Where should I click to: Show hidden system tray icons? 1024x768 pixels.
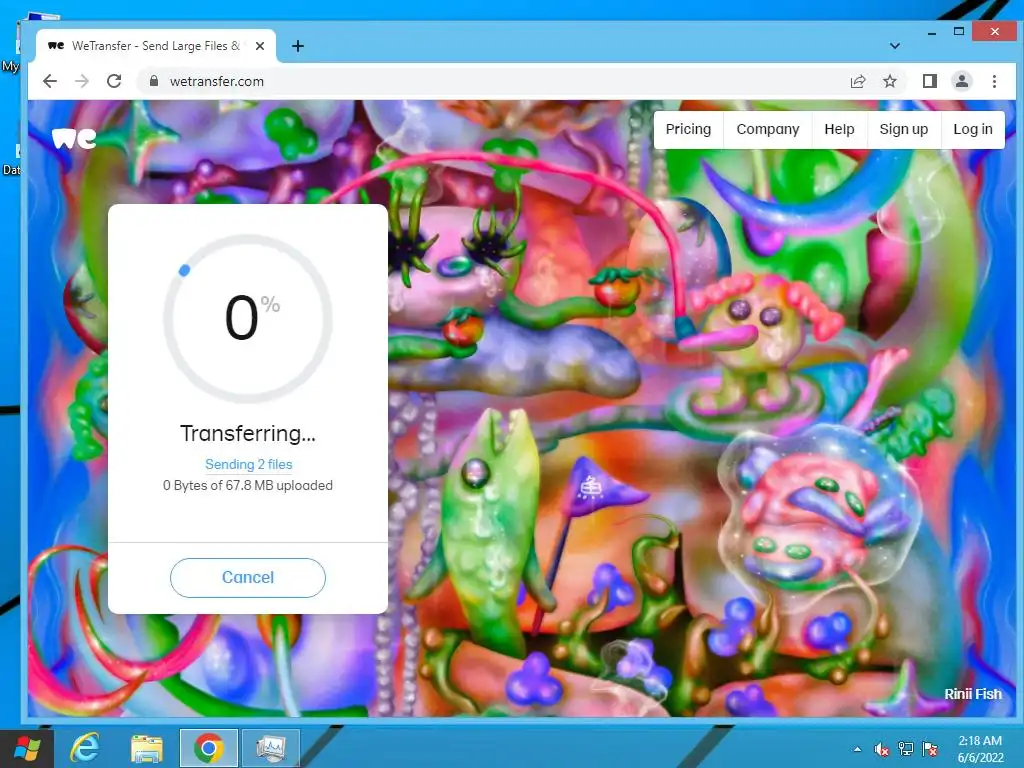tap(857, 749)
